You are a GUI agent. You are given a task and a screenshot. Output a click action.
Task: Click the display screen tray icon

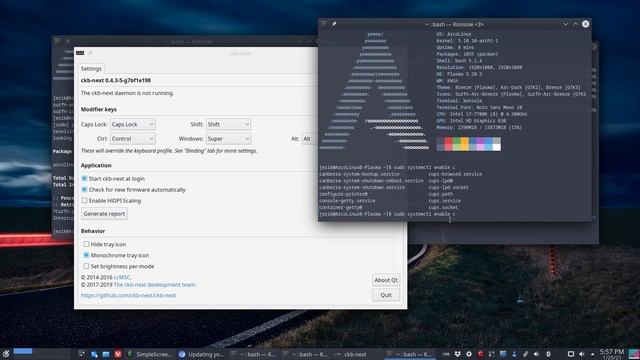point(571,354)
